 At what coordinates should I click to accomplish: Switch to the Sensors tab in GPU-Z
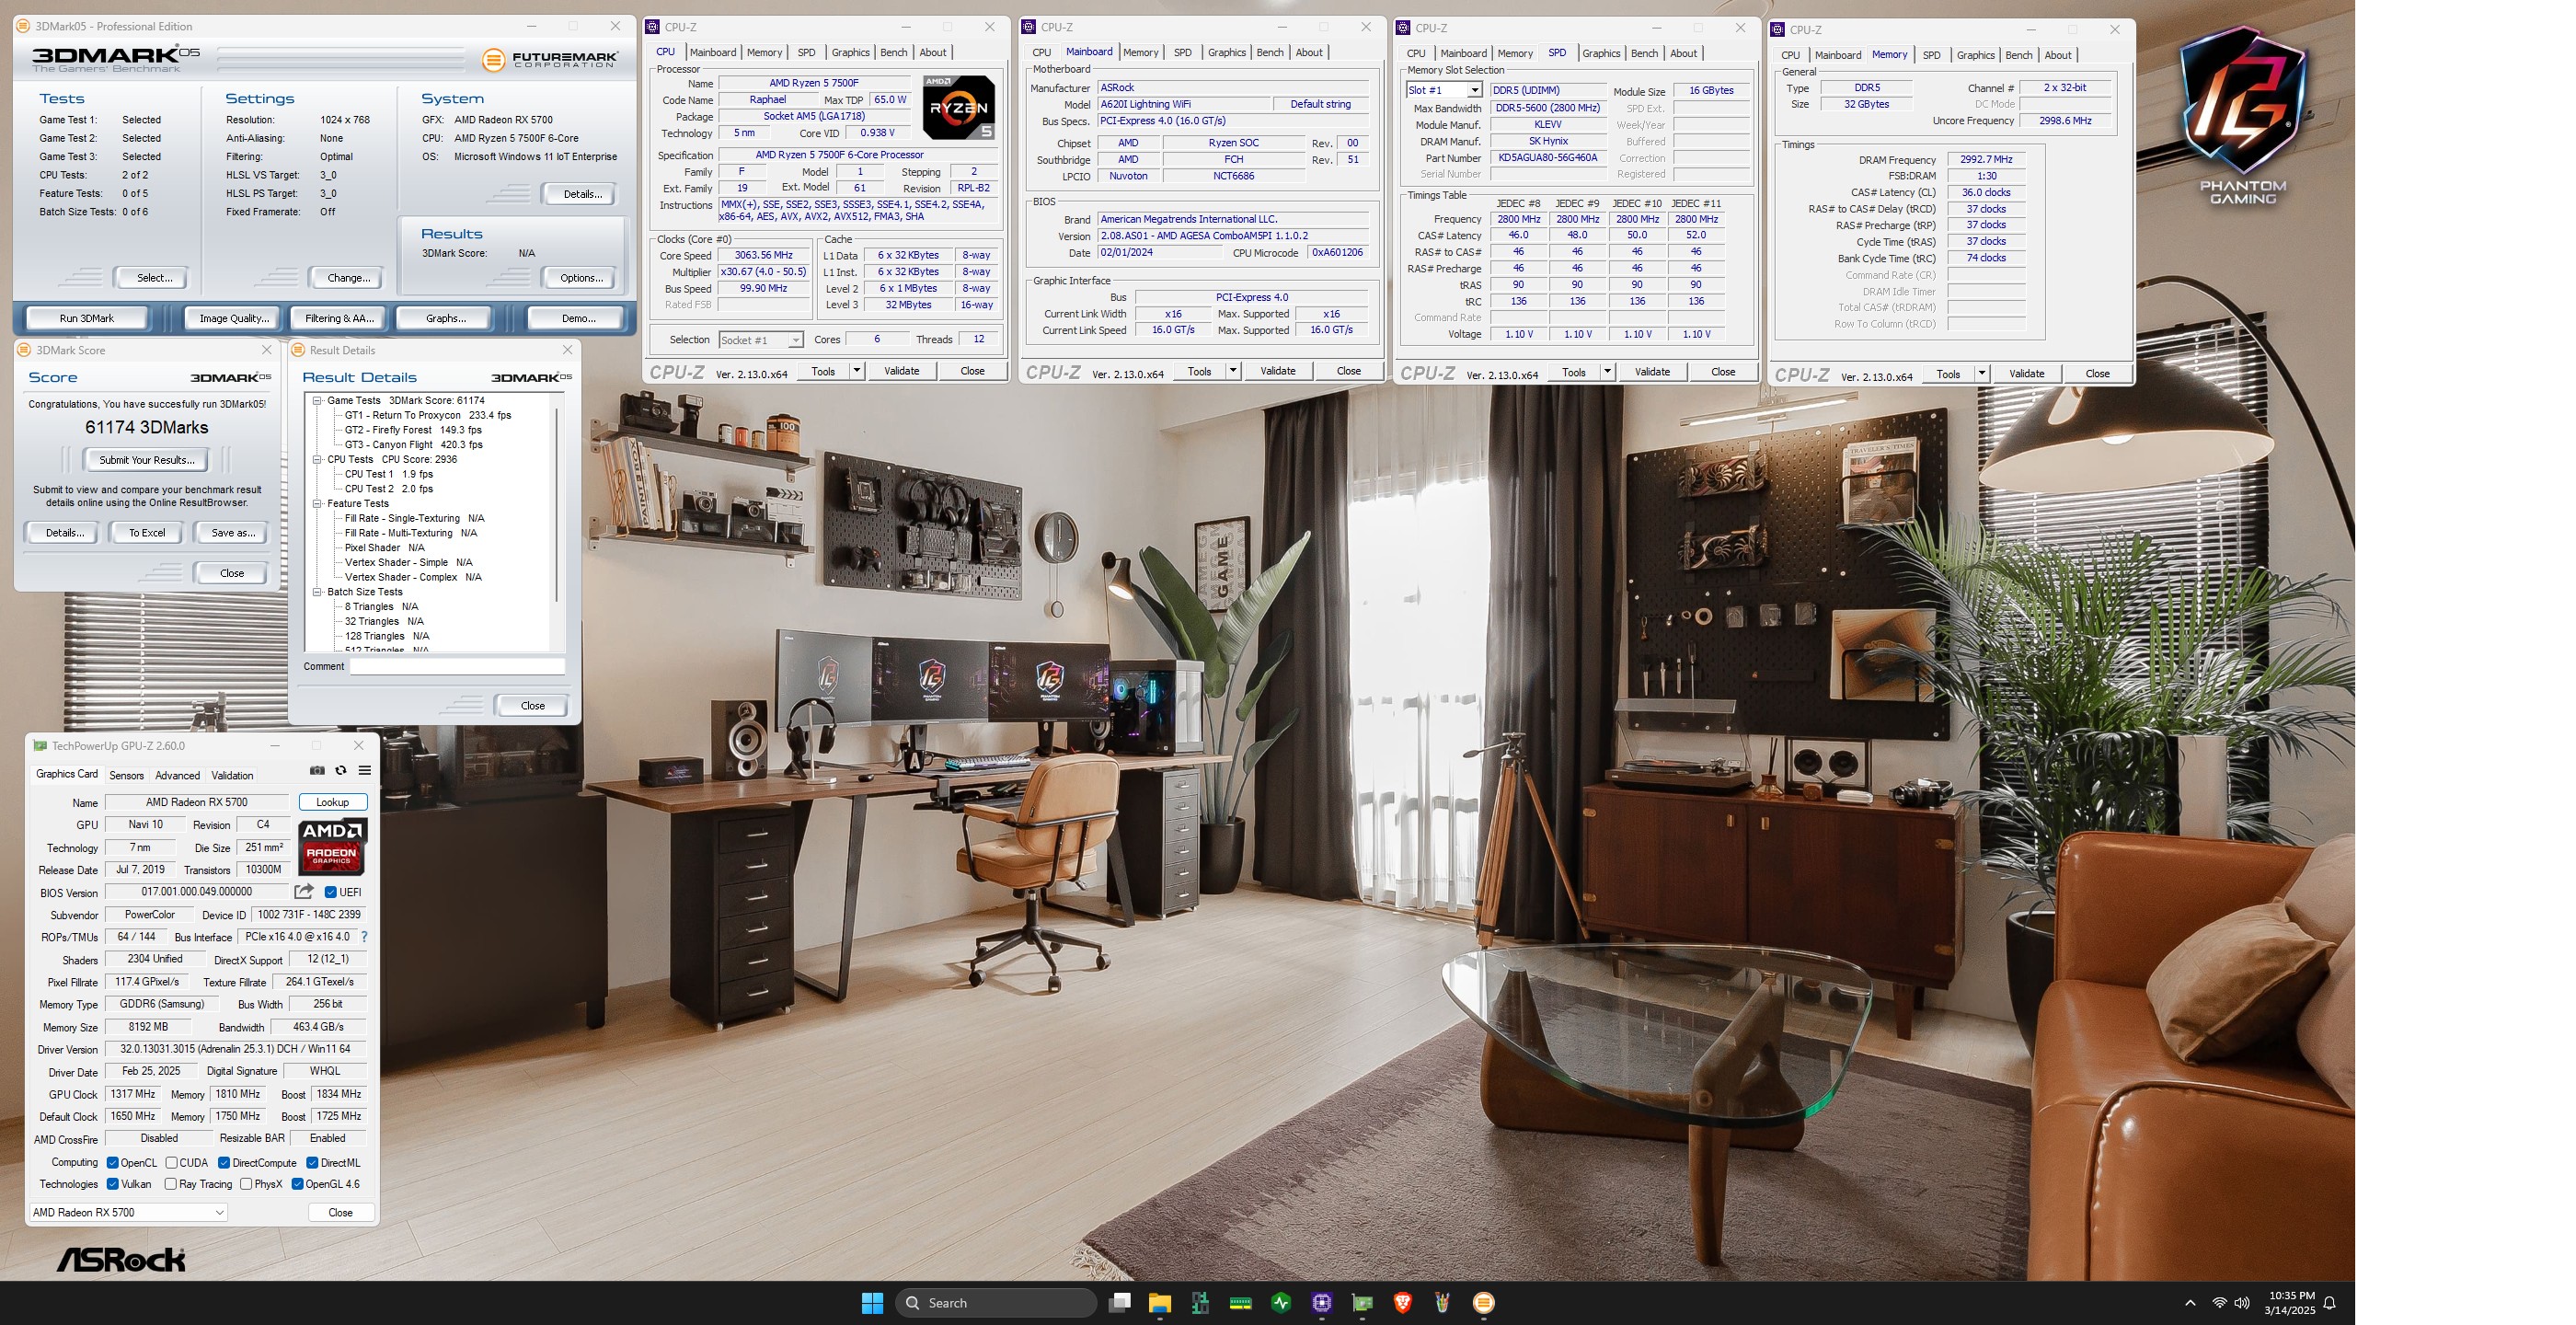pos(126,775)
